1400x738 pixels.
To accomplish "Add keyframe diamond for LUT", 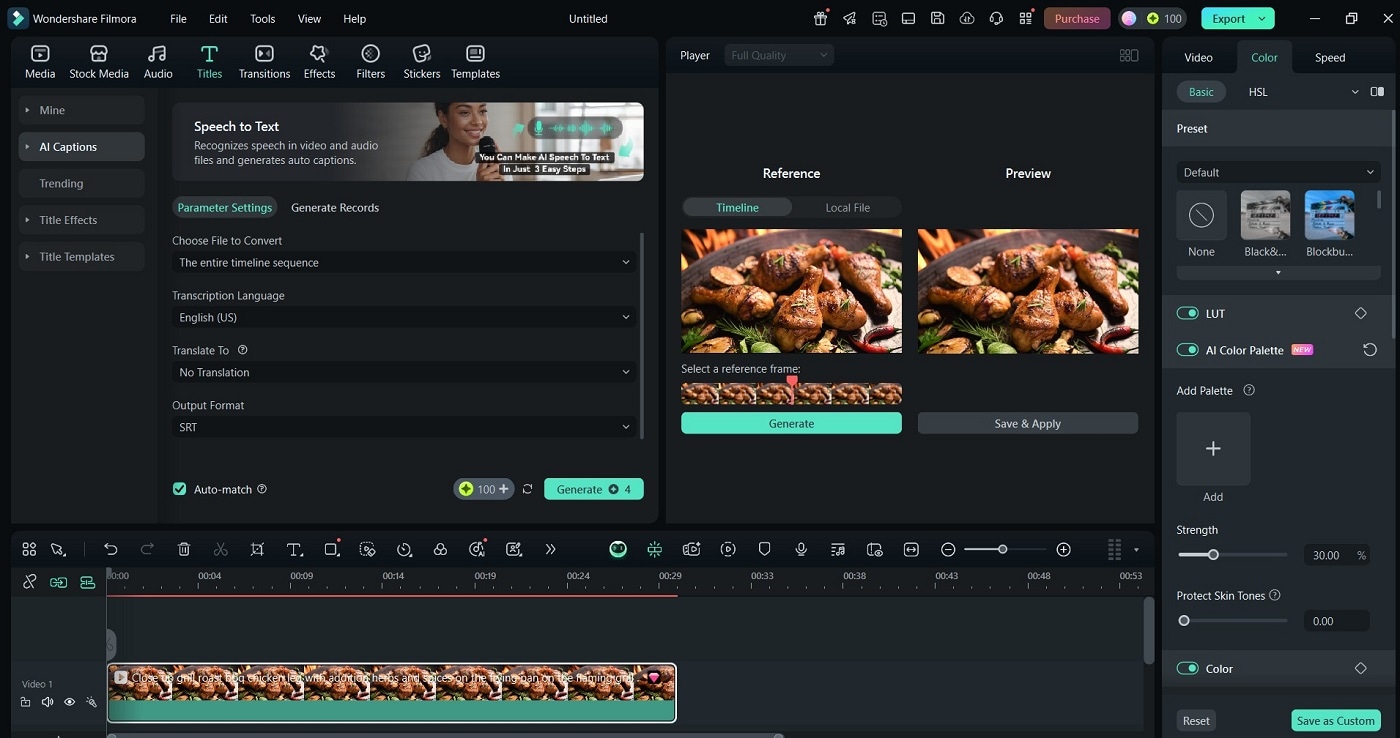I will (x=1360, y=313).
